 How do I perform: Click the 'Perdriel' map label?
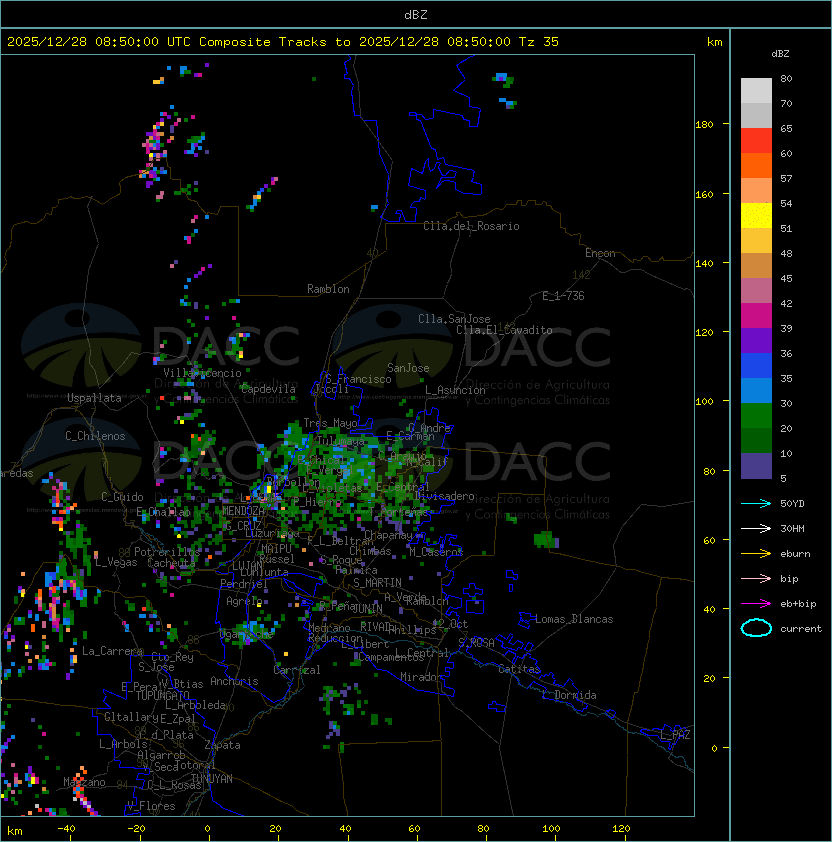[x=244, y=583]
